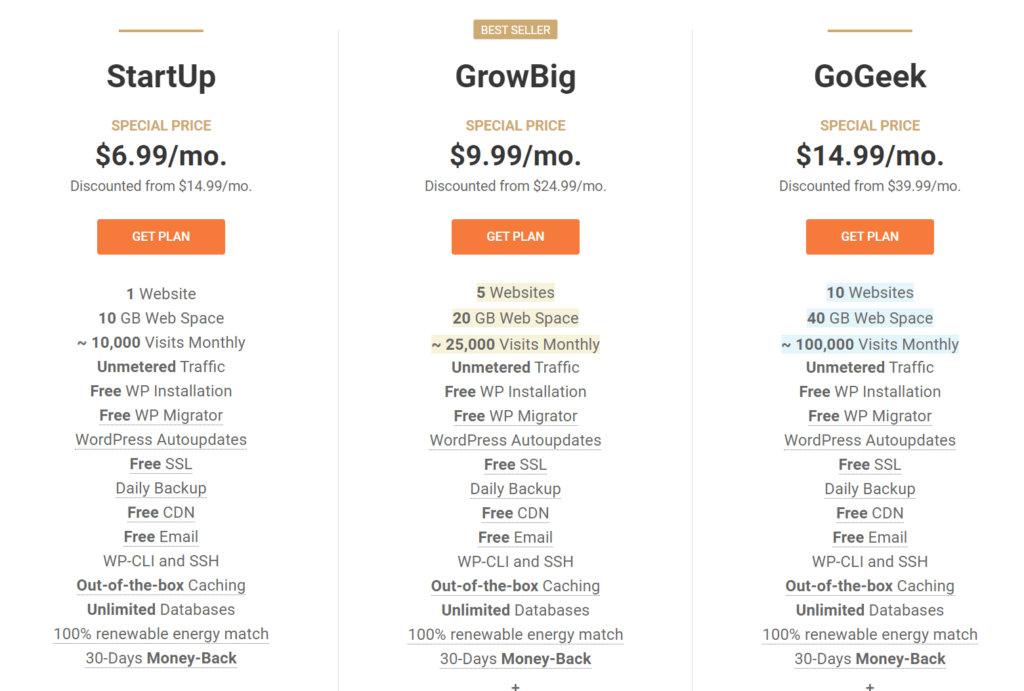
Task: Open StartUp's Free WP Migrator link
Action: (161, 415)
